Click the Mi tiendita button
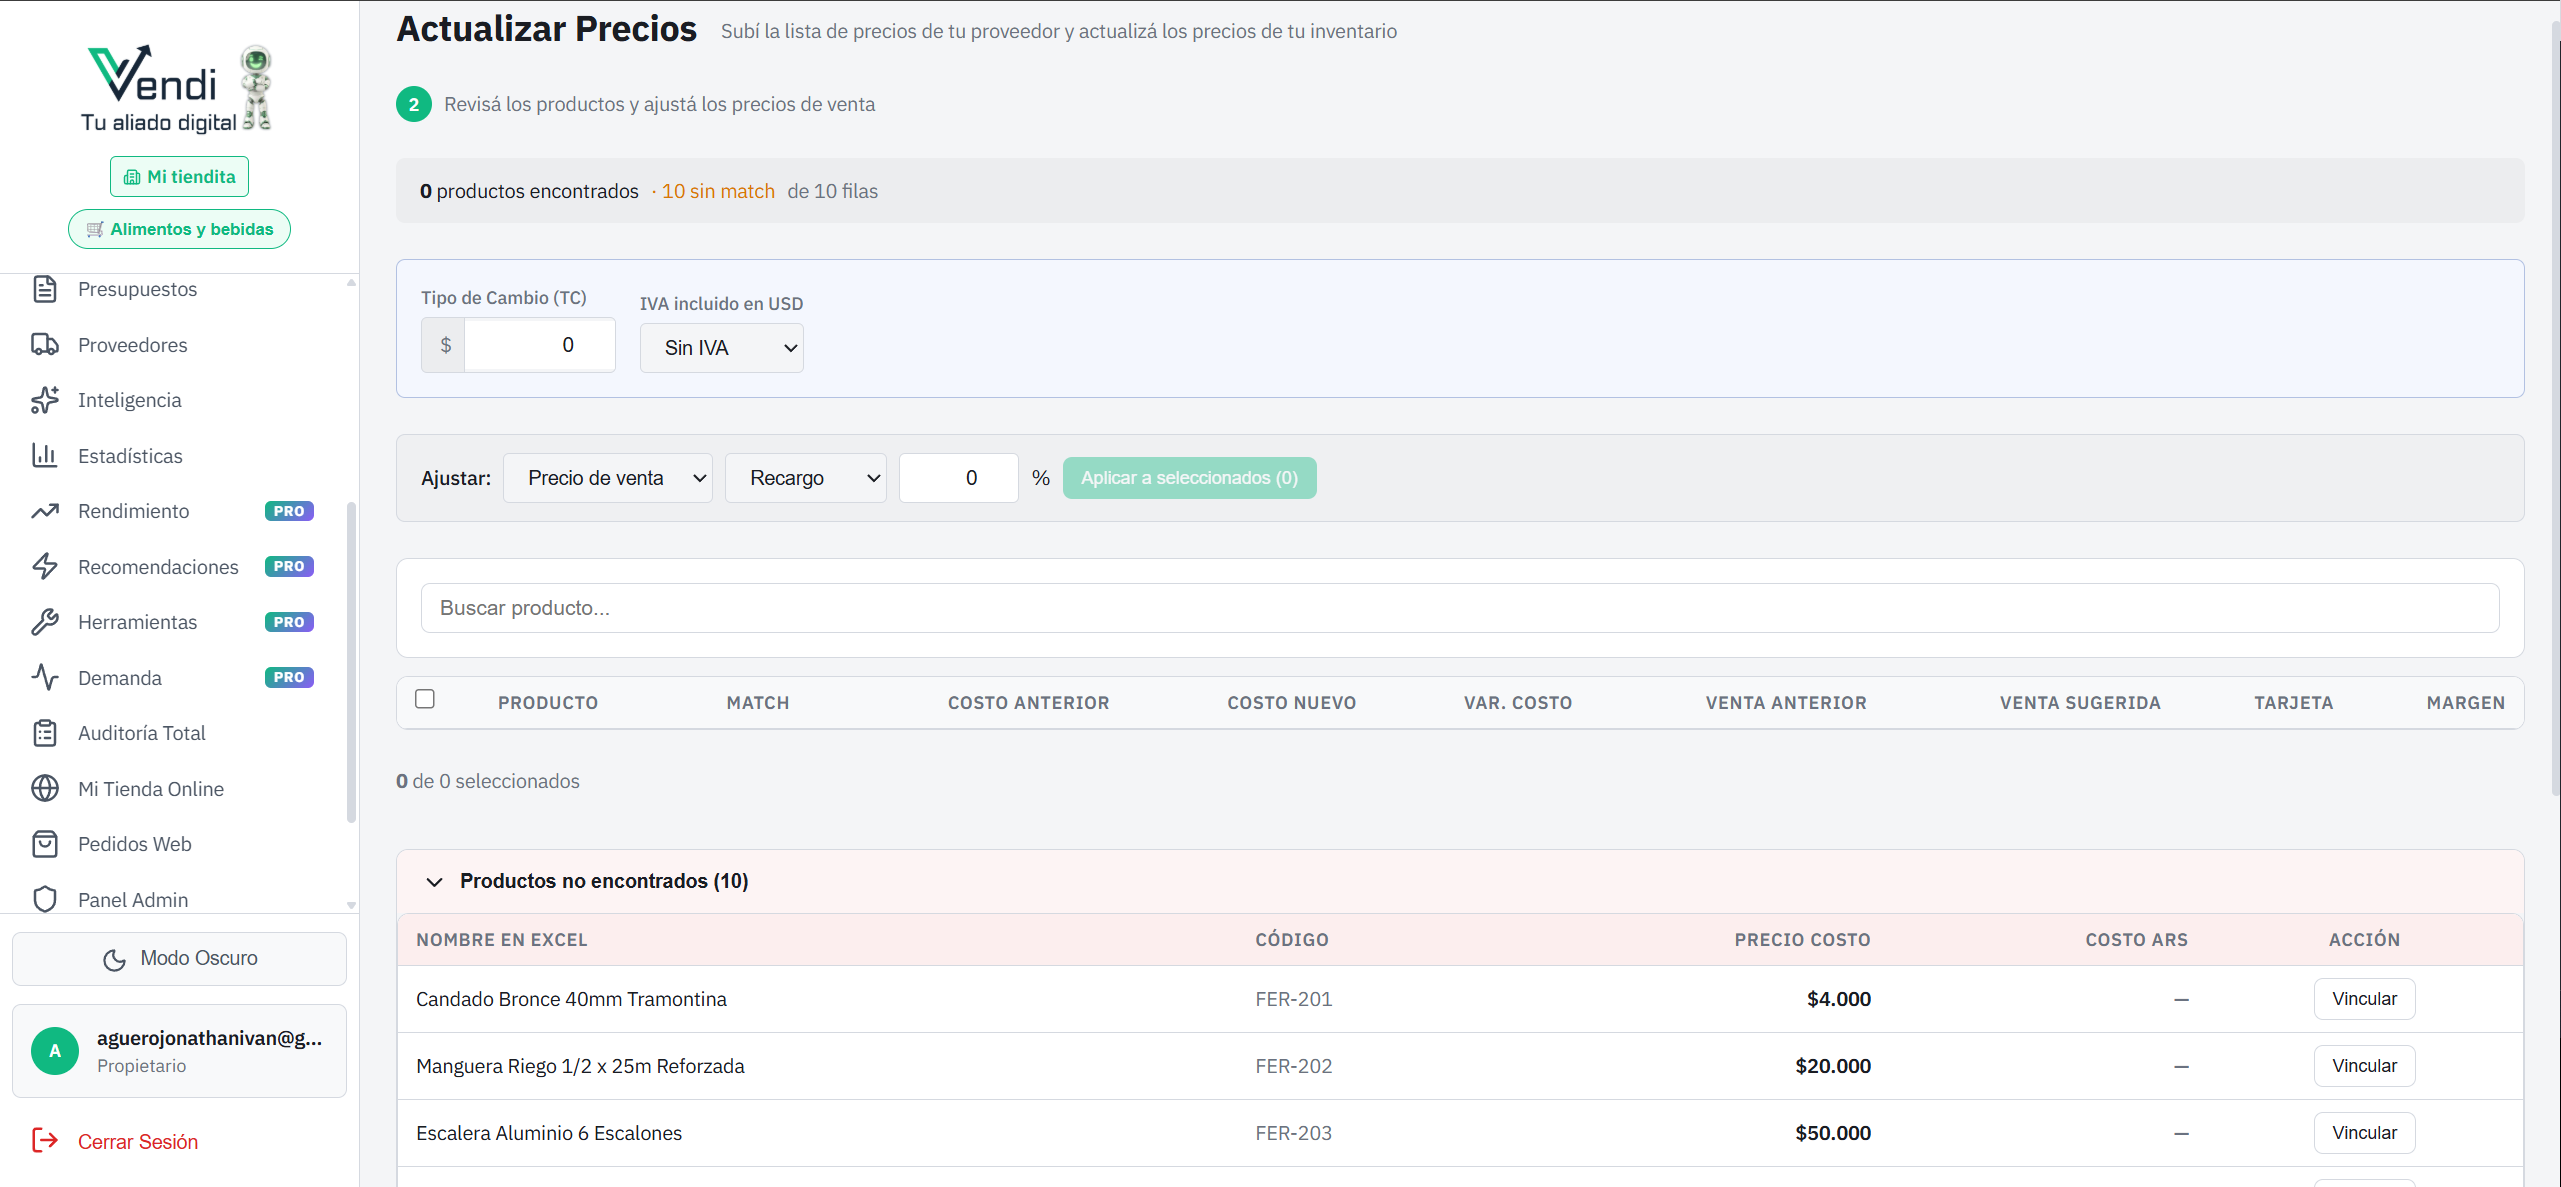 (180, 177)
